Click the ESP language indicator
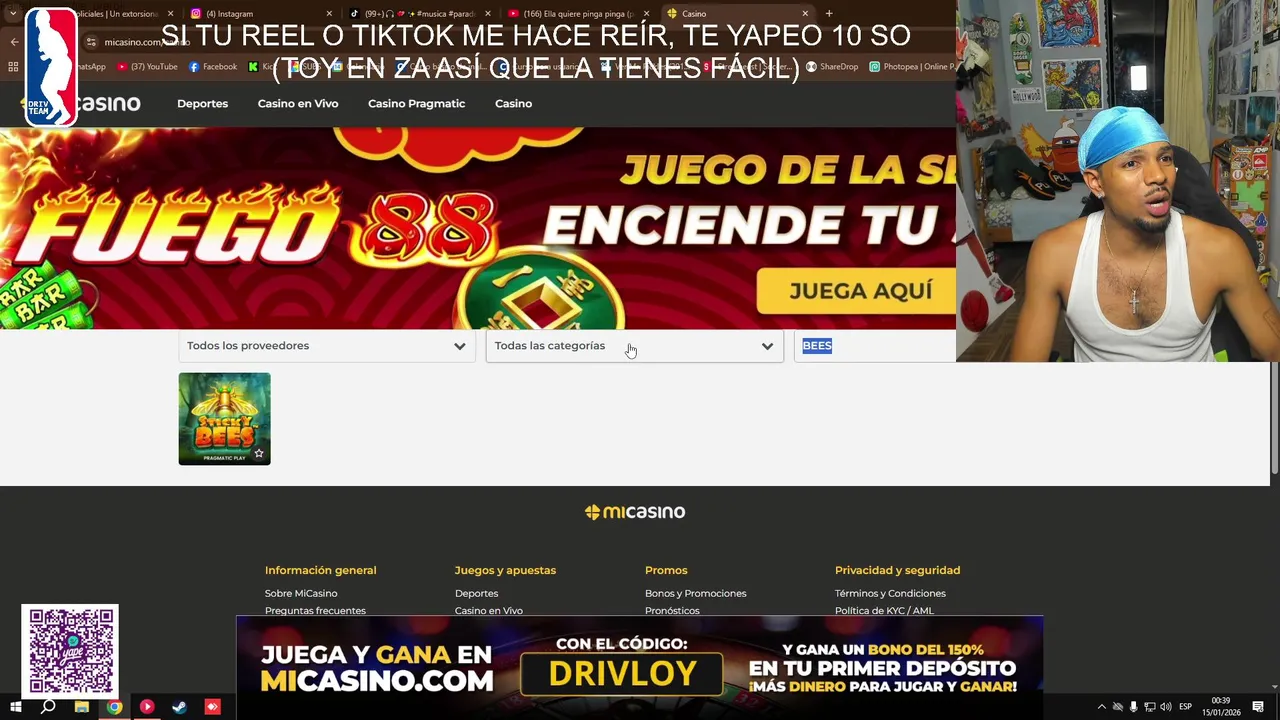Image resolution: width=1280 pixels, height=720 pixels. coord(1185,707)
